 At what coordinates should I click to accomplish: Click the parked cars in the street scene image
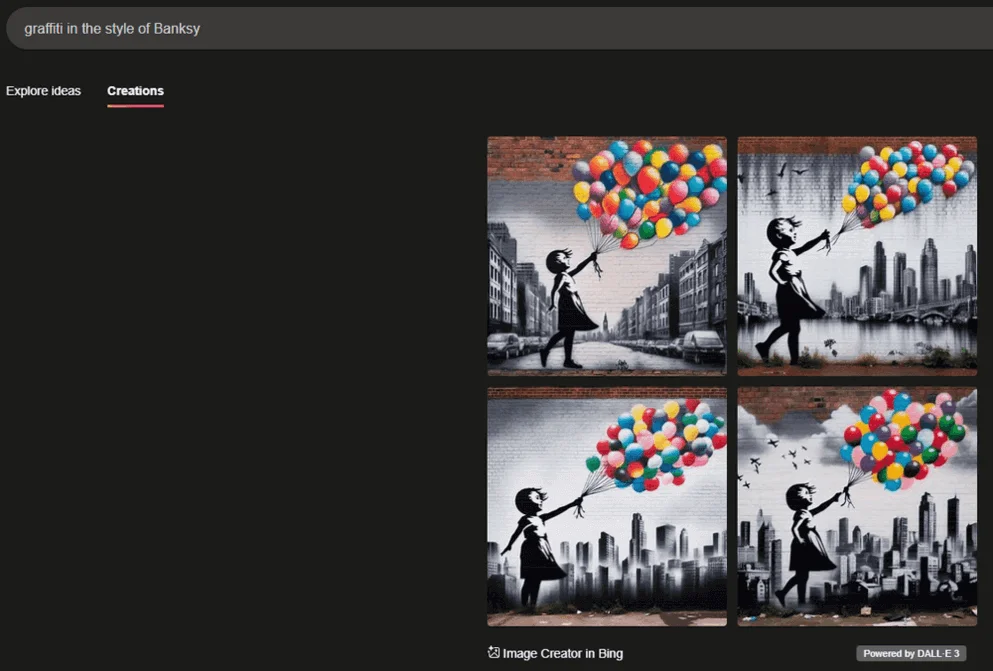703,345
